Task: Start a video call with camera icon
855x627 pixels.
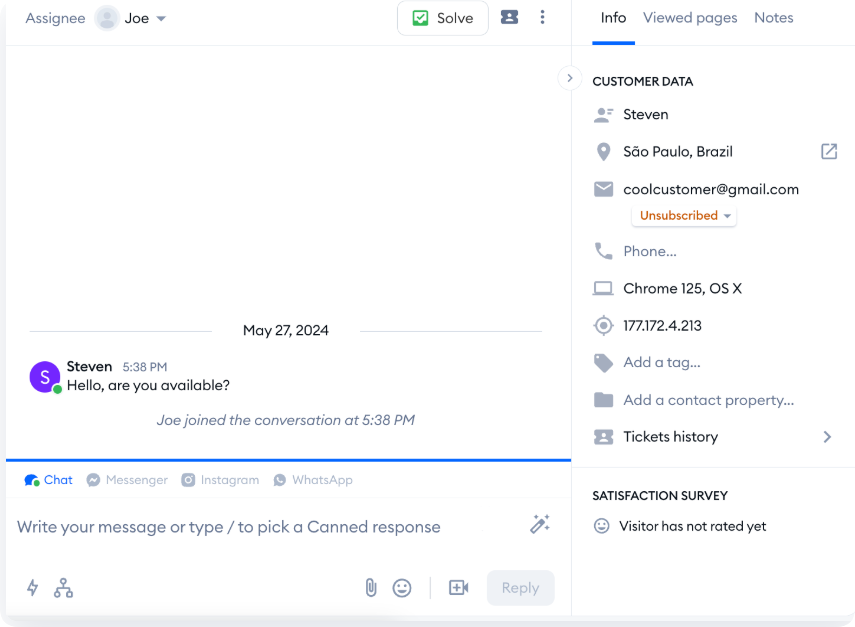Action: coord(458,588)
